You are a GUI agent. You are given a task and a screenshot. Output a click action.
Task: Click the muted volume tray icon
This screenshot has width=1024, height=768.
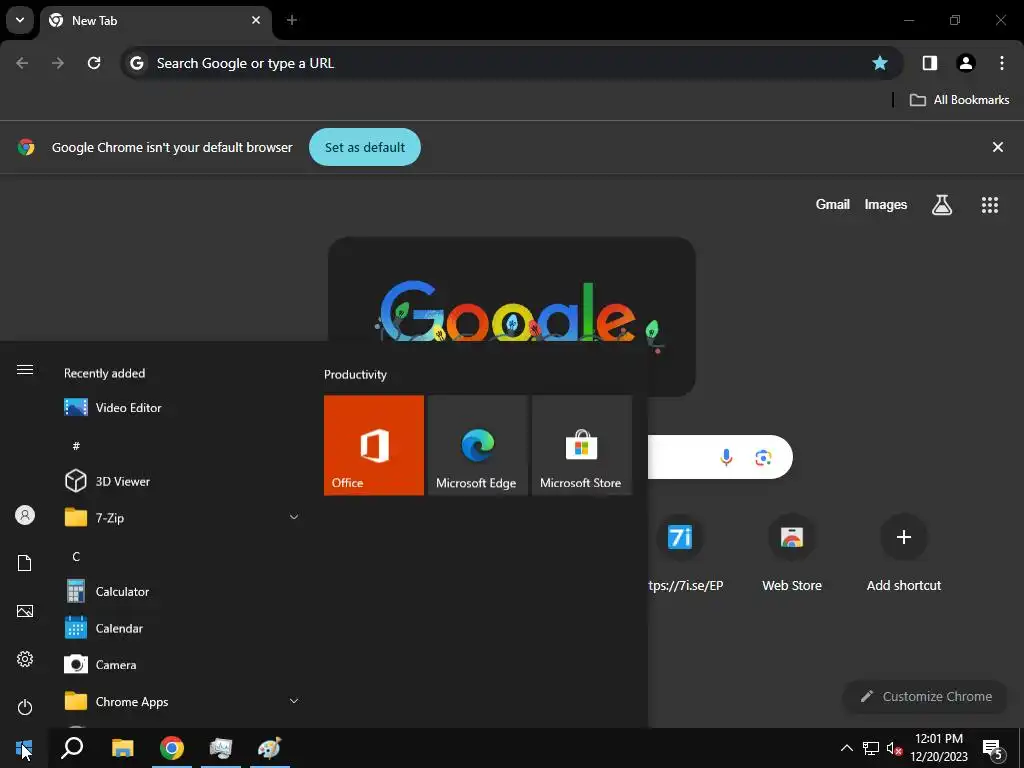894,748
